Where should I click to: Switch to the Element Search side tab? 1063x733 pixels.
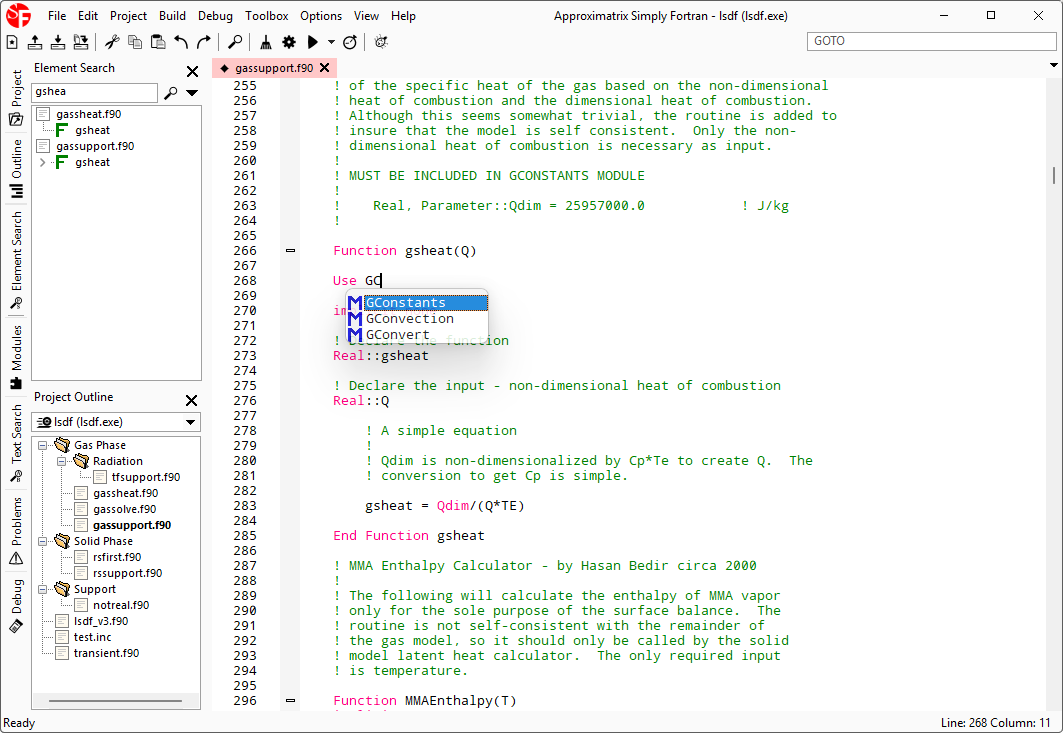[x=16, y=260]
